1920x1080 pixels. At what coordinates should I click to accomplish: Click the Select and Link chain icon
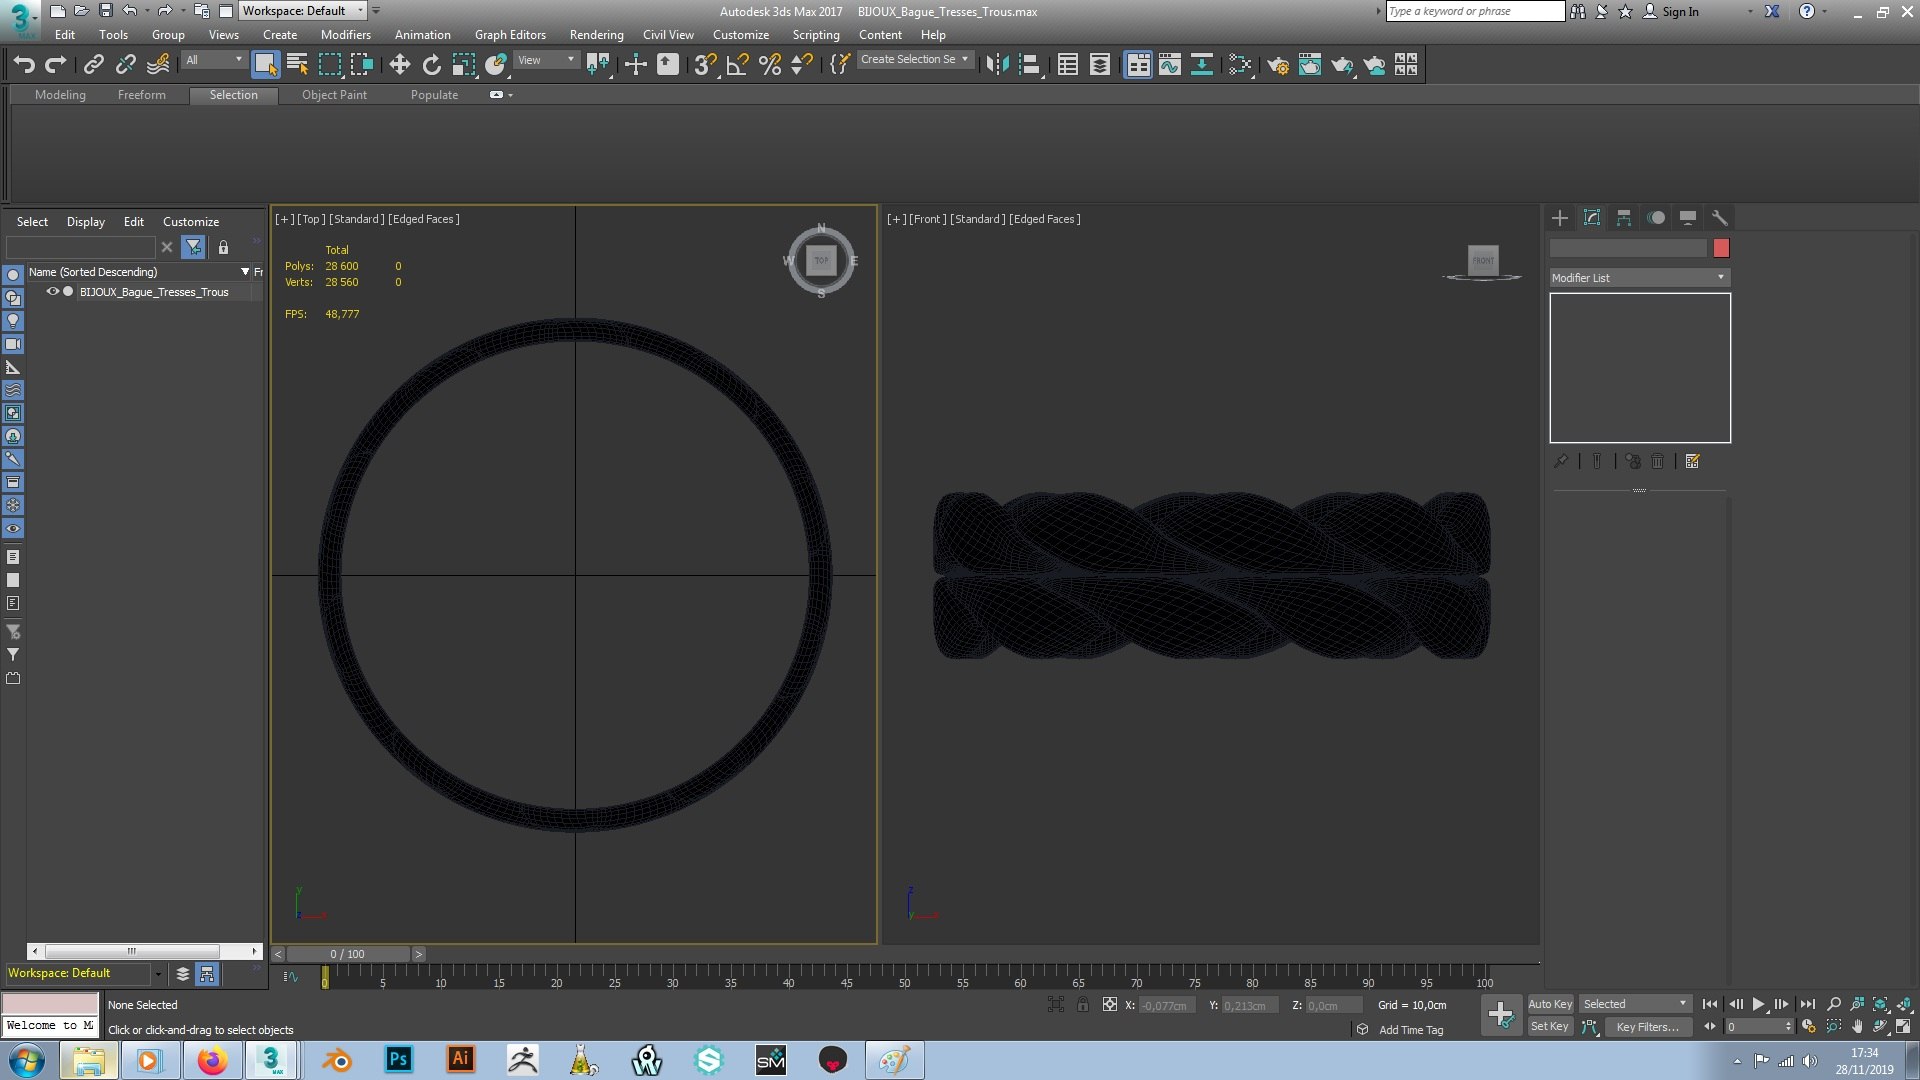(93, 65)
